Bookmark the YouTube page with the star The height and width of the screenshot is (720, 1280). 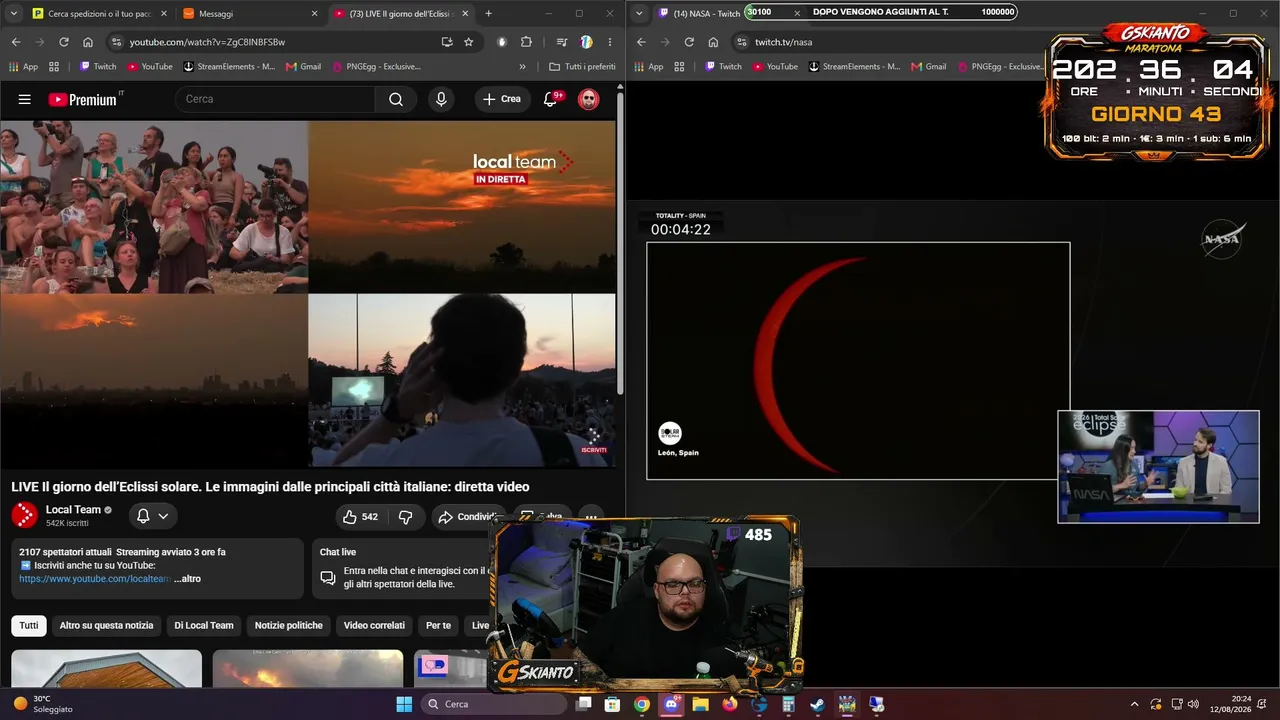(x=469, y=42)
